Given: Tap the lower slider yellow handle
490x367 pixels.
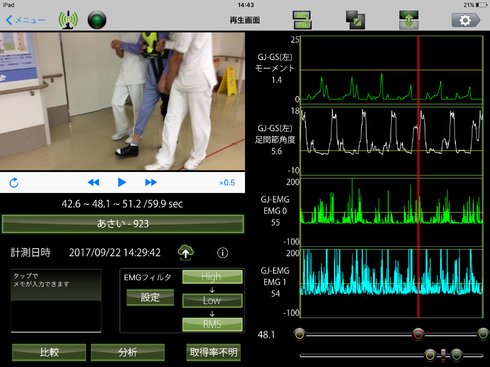Looking at the screenshot, I should pos(430,355).
